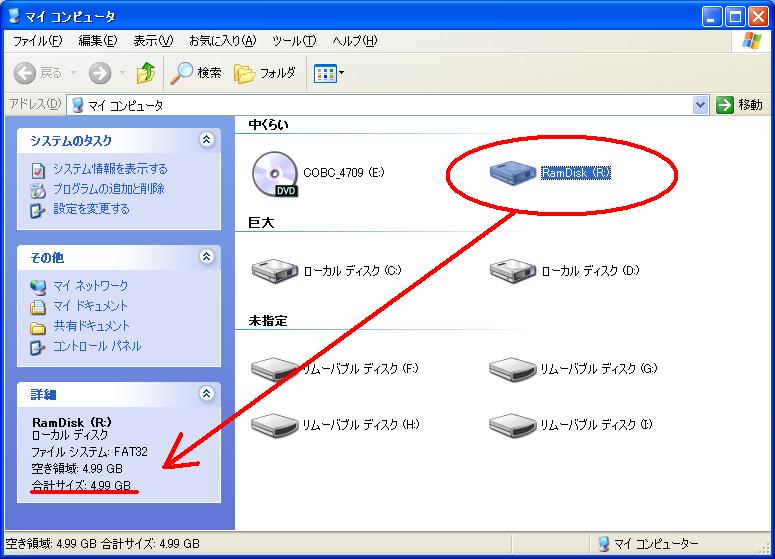775x559 pixels.
Task: Minimize the マイ コンピュータ window
Action: (x=712, y=17)
